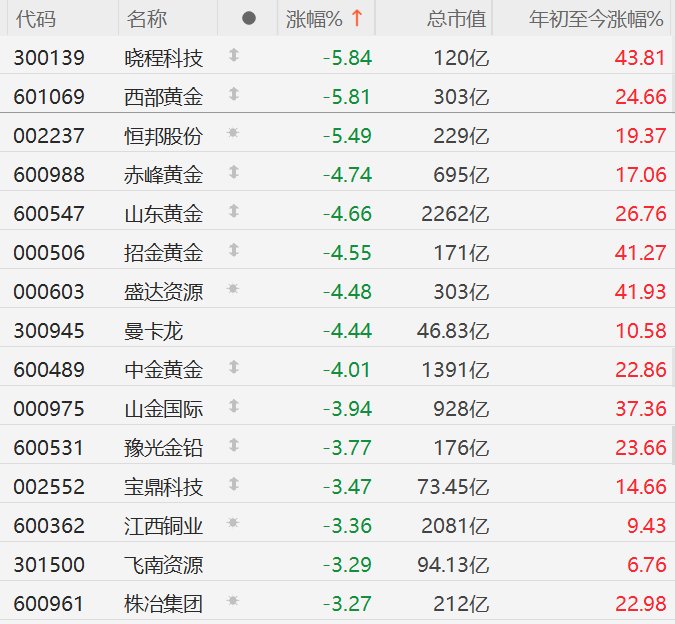Image resolution: width=675 pixels, height=624 pixels.
Task: Click the star icon beside 江西铜业
Action: (233, 523)
